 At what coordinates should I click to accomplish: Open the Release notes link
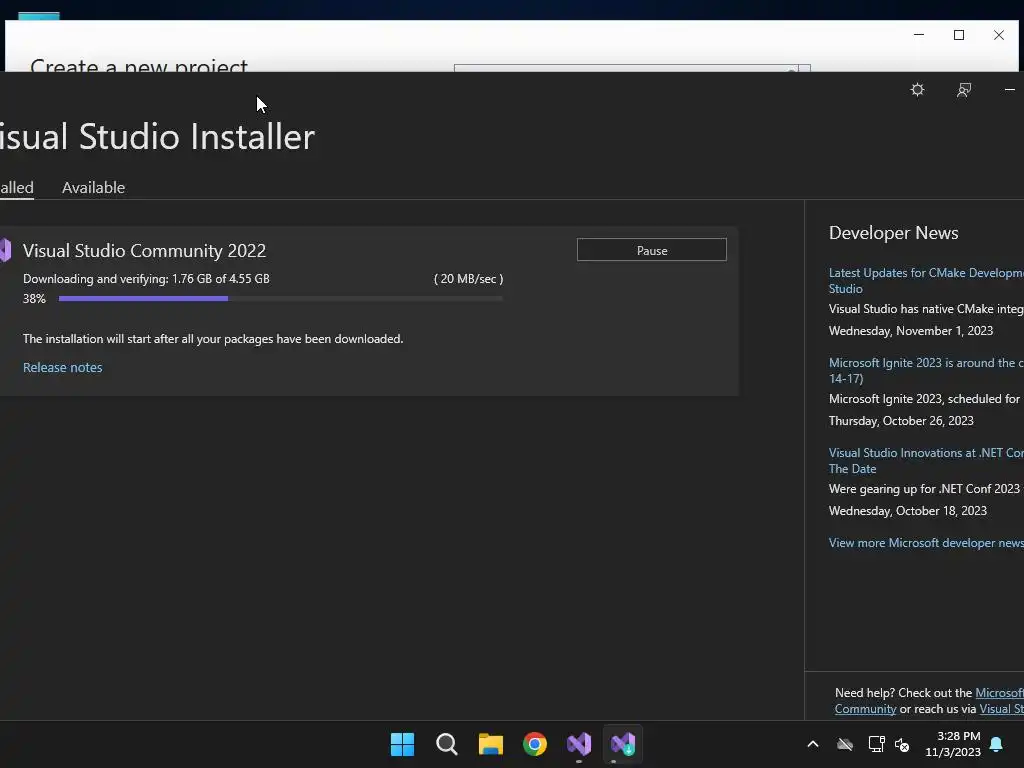(x=63, y=368)
